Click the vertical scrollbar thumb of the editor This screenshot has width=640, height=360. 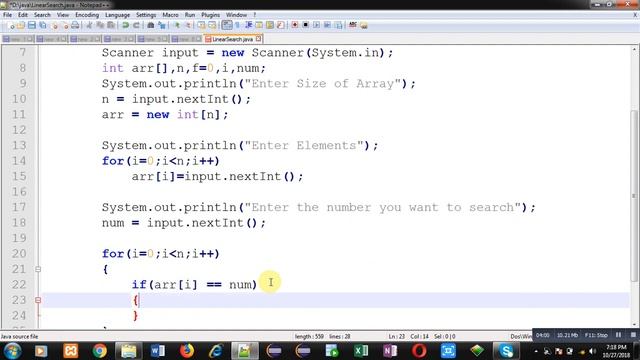pyautogui.click(x=634, y=196)
